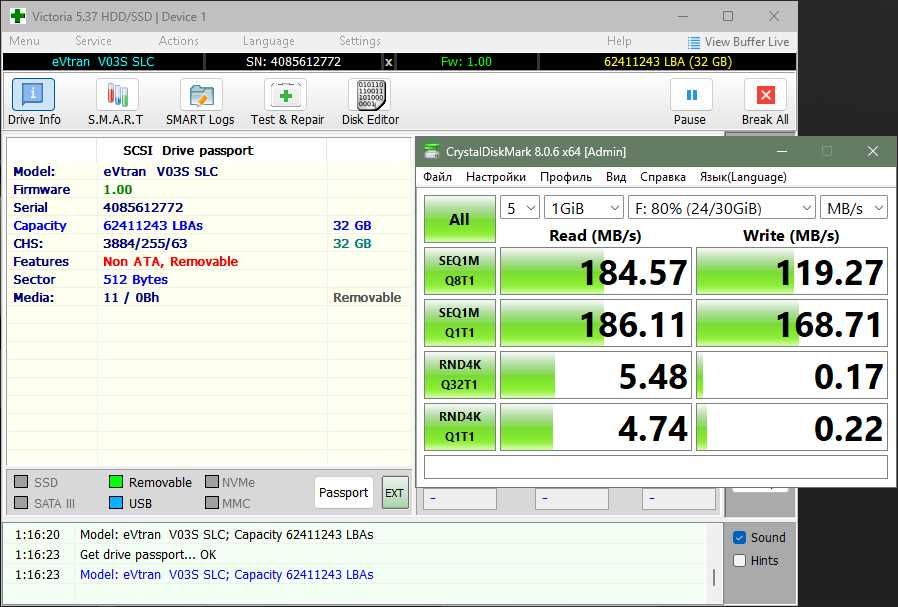The height and width of the screenshot is (607, 898).
Task: Run the RND4K Q1T1 test
Action: pyautogui.click(x=460, y=427)
